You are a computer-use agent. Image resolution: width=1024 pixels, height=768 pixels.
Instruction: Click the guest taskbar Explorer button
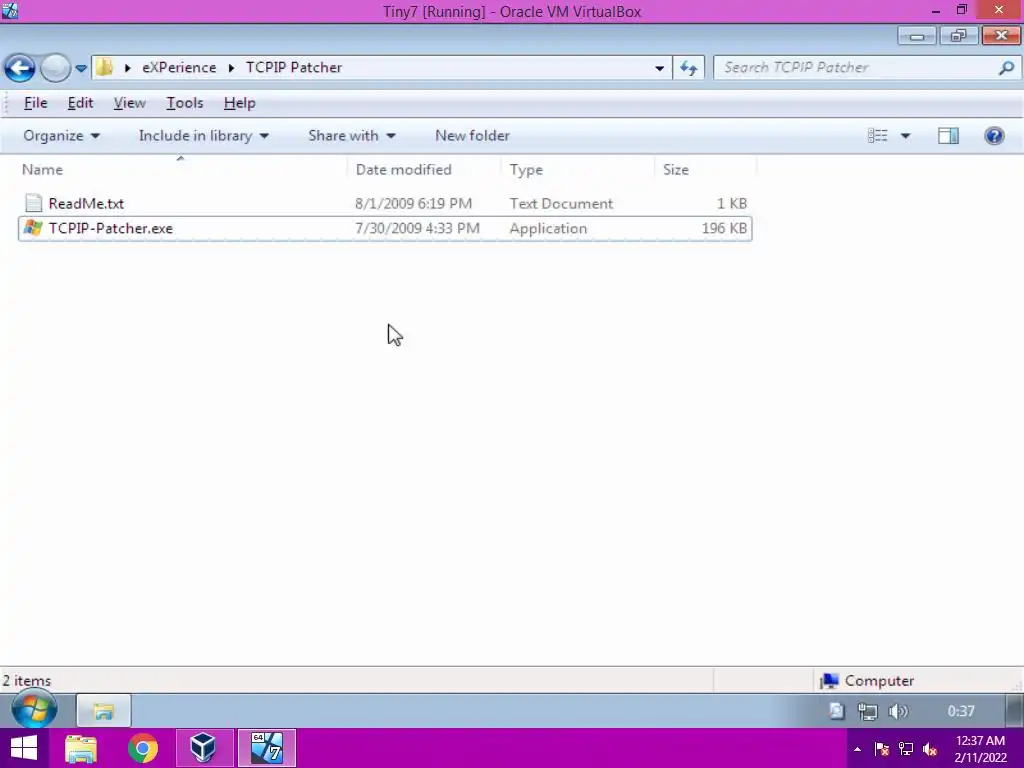click(104, 711)
